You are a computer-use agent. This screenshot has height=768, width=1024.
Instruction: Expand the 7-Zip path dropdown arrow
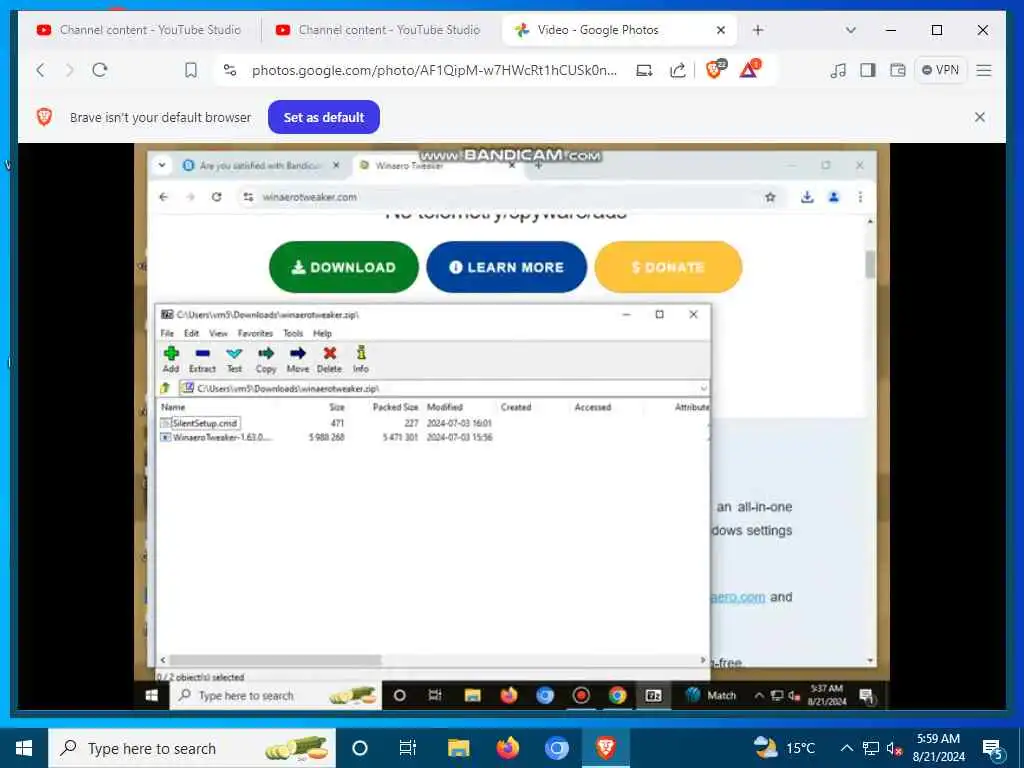click(703, 388)
